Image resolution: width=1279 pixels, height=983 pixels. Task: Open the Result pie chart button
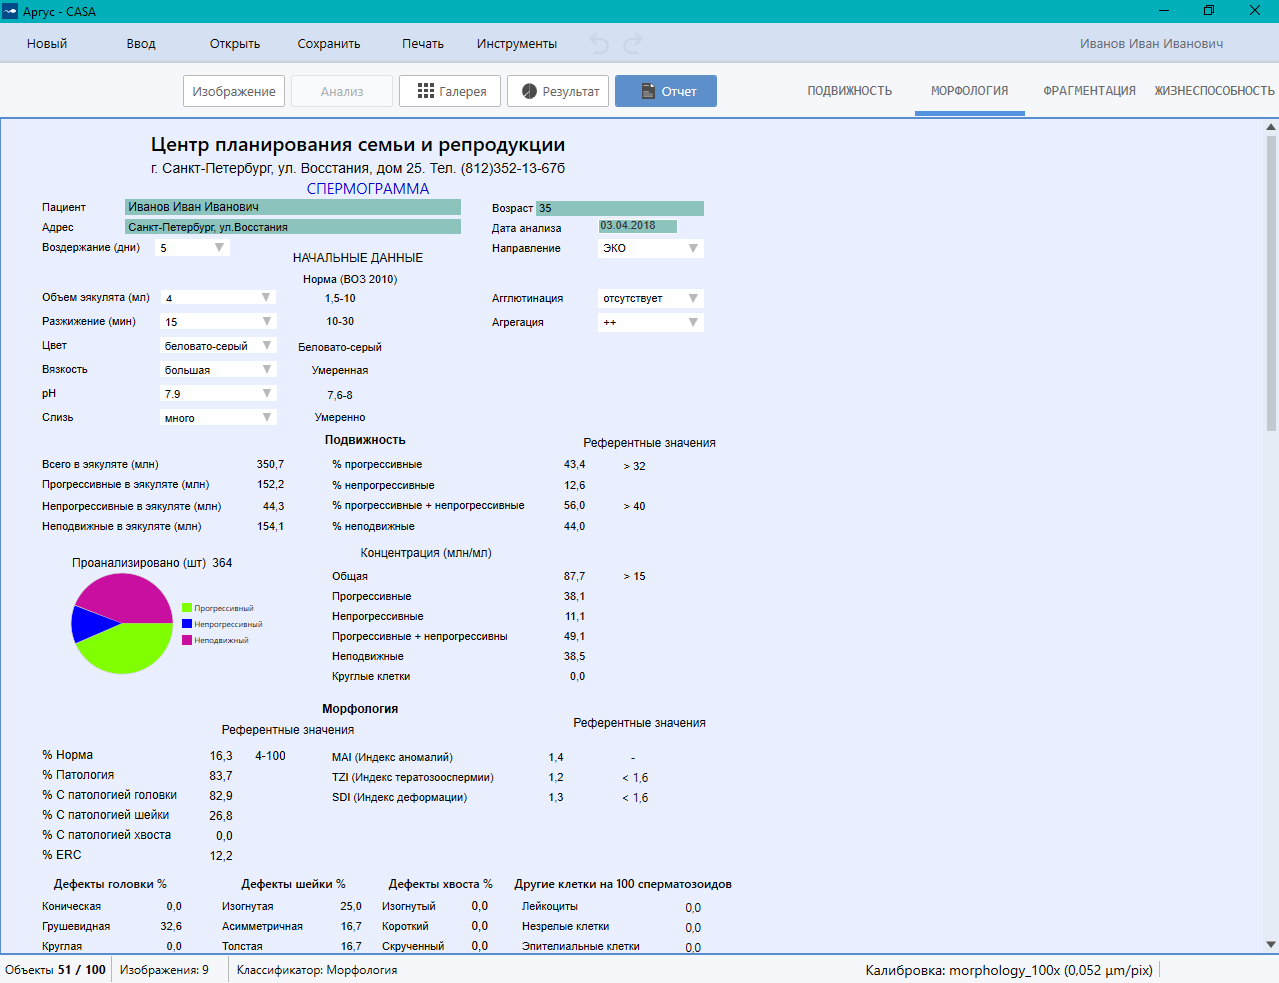tap(560, 91)
